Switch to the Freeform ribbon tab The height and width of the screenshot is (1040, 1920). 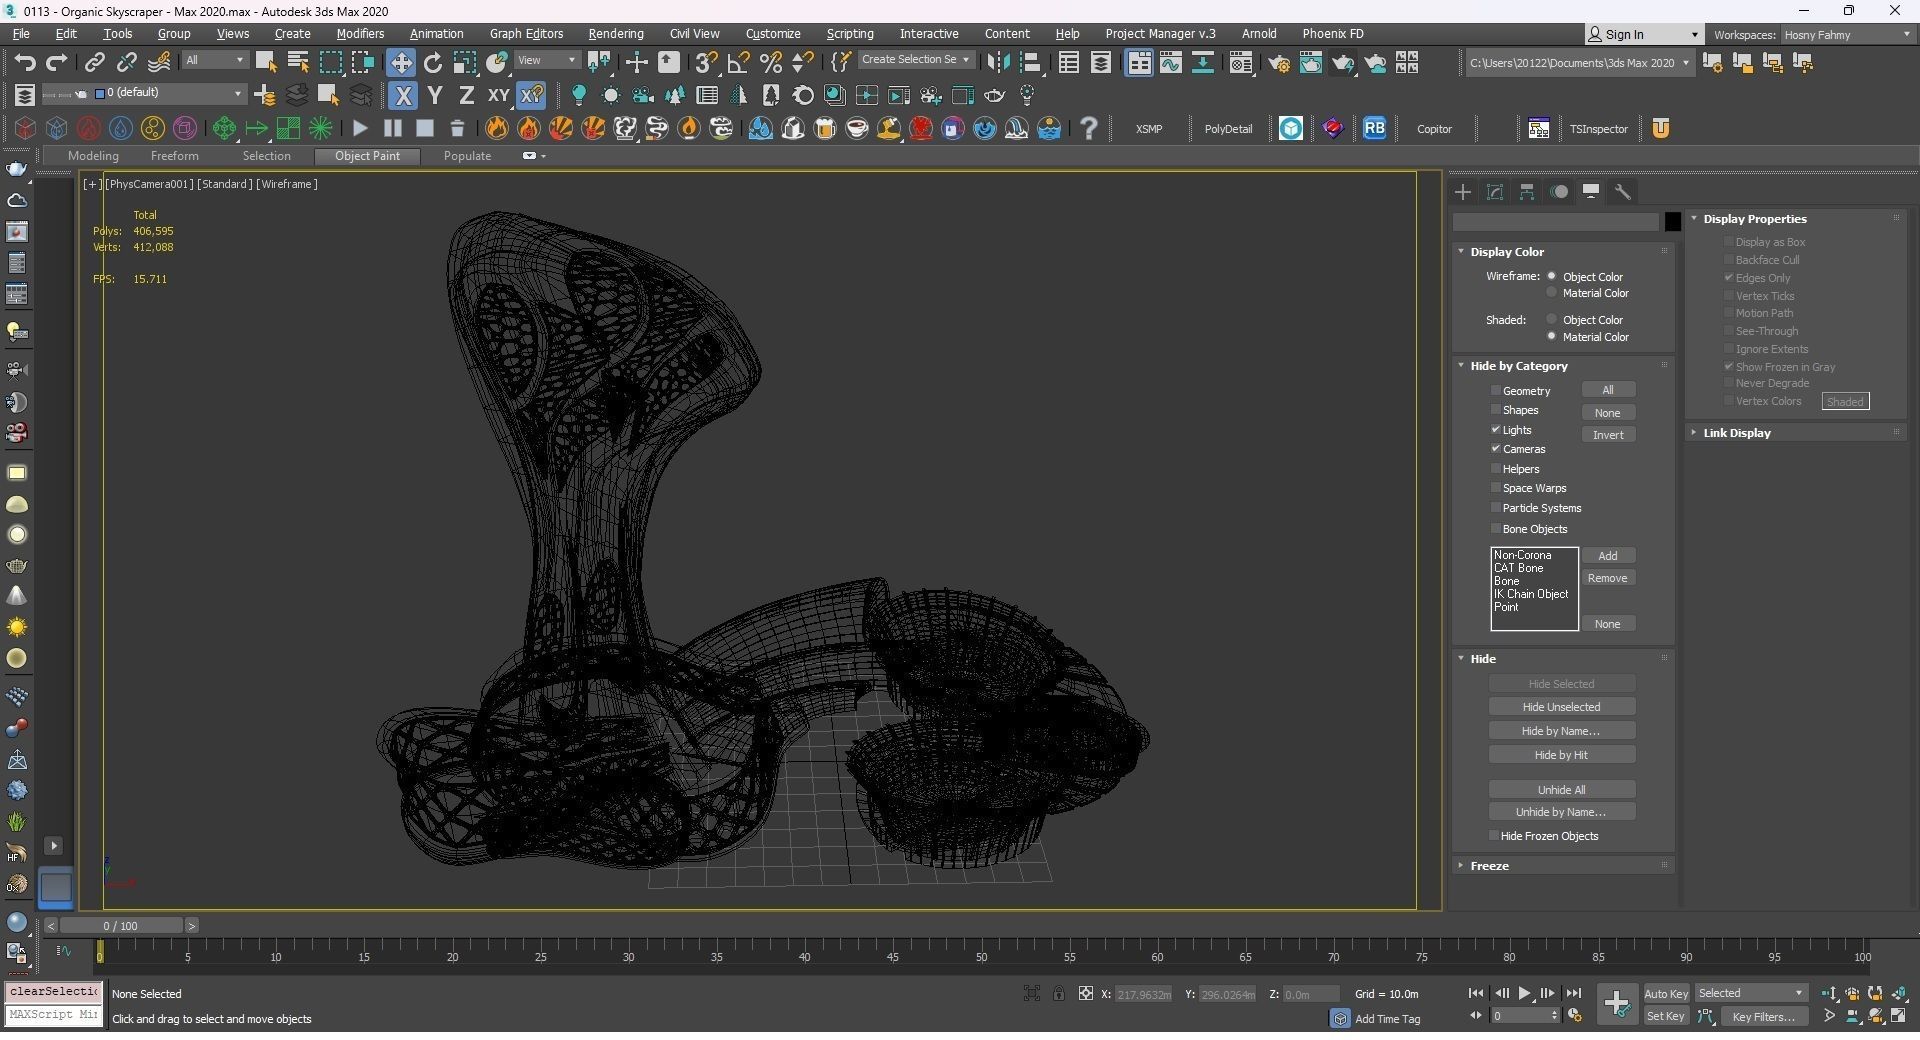(174, 156)
